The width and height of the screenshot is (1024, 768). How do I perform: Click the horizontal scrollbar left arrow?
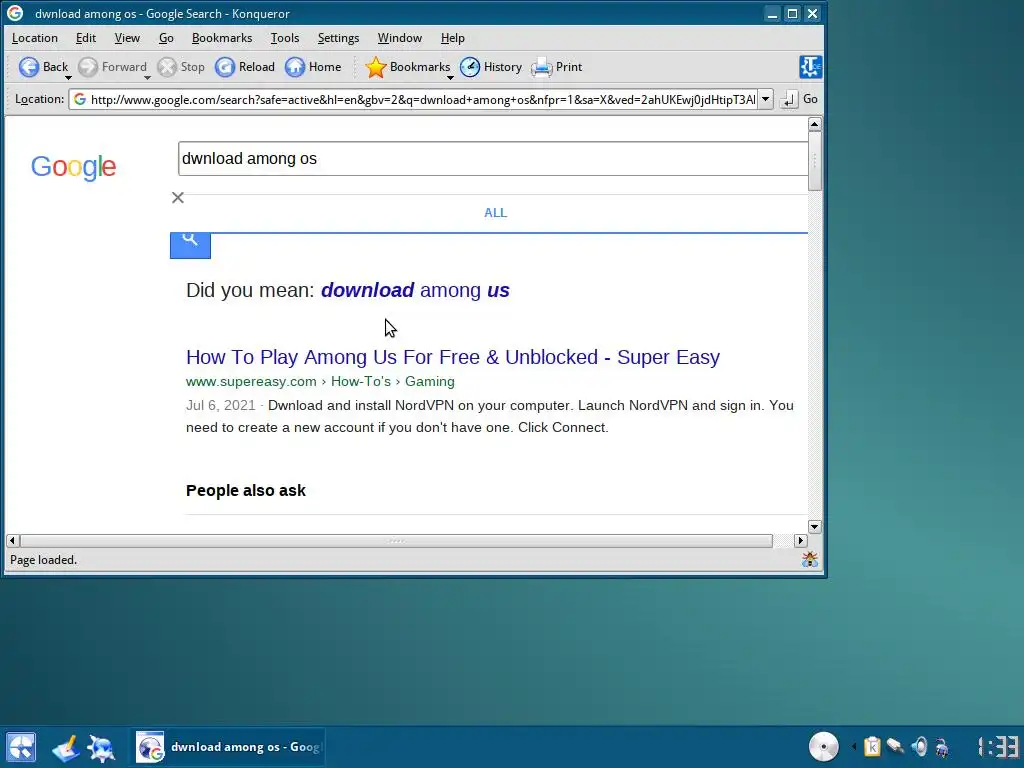pos(12,541)
